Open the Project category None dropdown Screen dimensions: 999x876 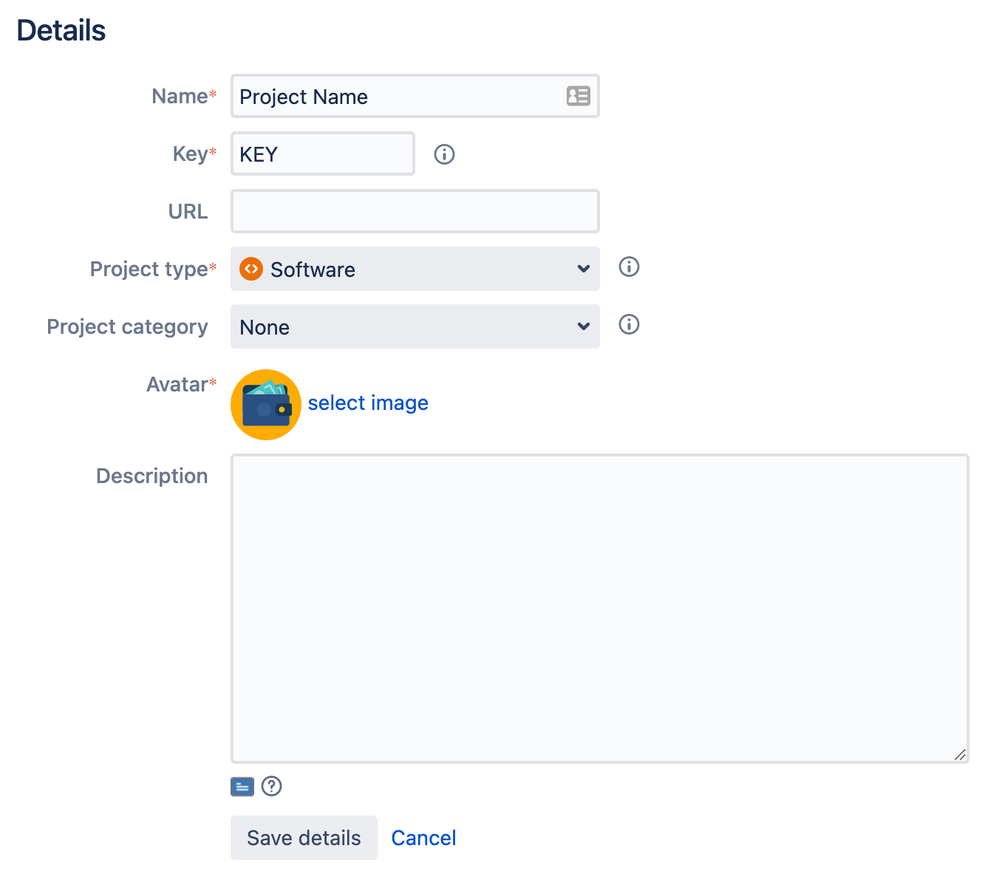coord(415,326)
